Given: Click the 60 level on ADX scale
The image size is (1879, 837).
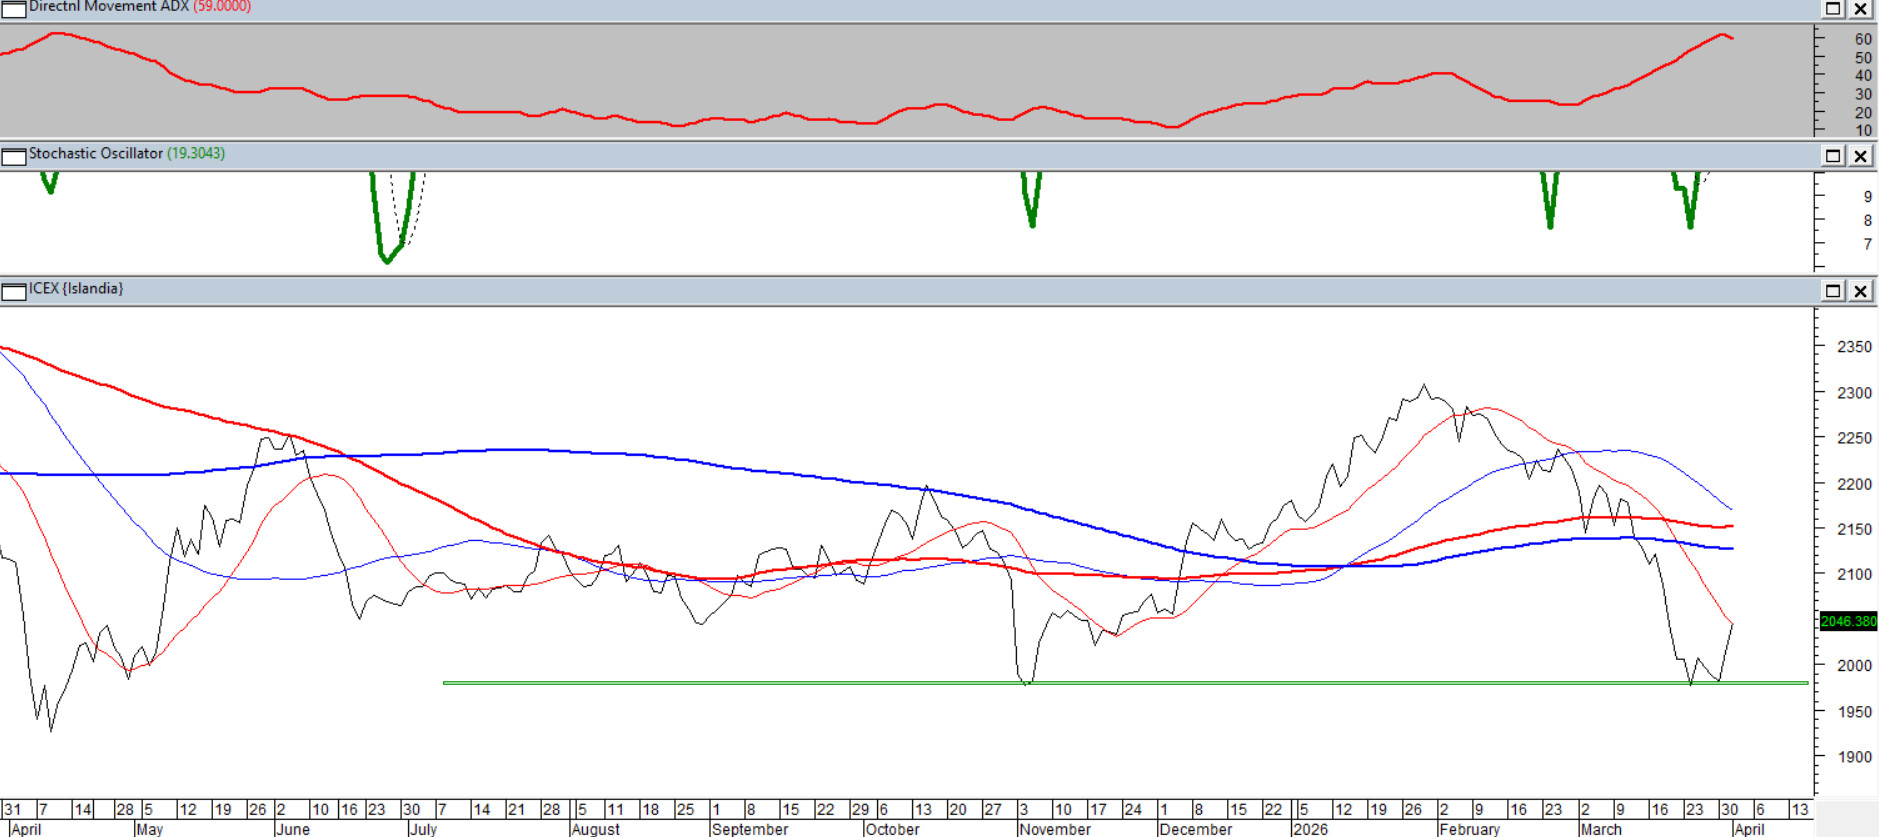Looking at the screenshot, I should (1863, 40).
